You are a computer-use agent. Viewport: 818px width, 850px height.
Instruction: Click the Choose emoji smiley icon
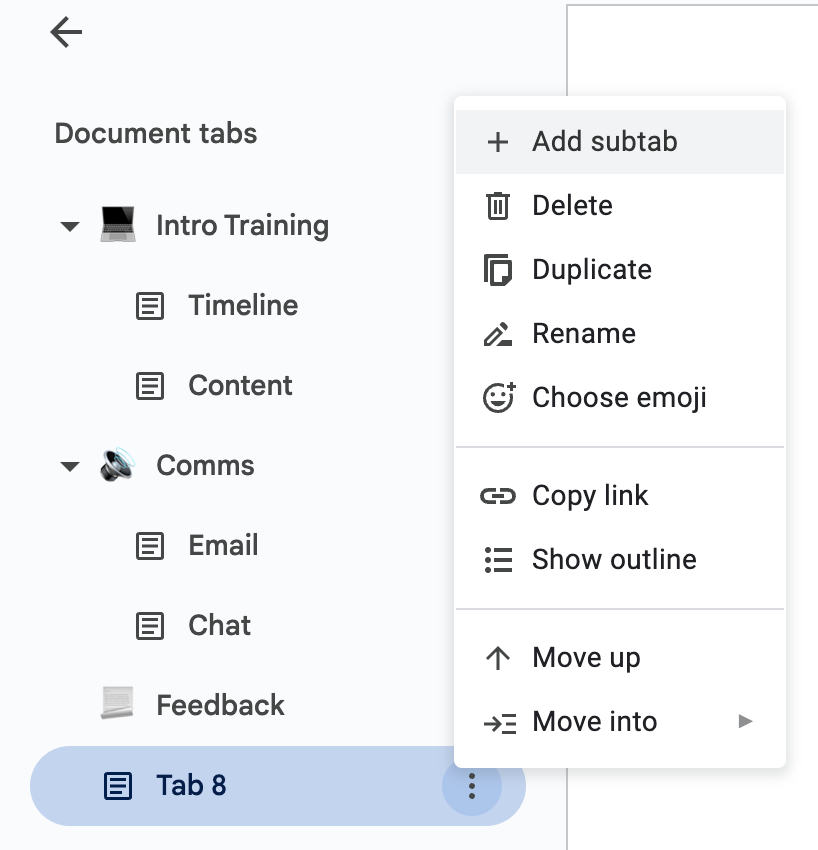click(x=497, y=397)
